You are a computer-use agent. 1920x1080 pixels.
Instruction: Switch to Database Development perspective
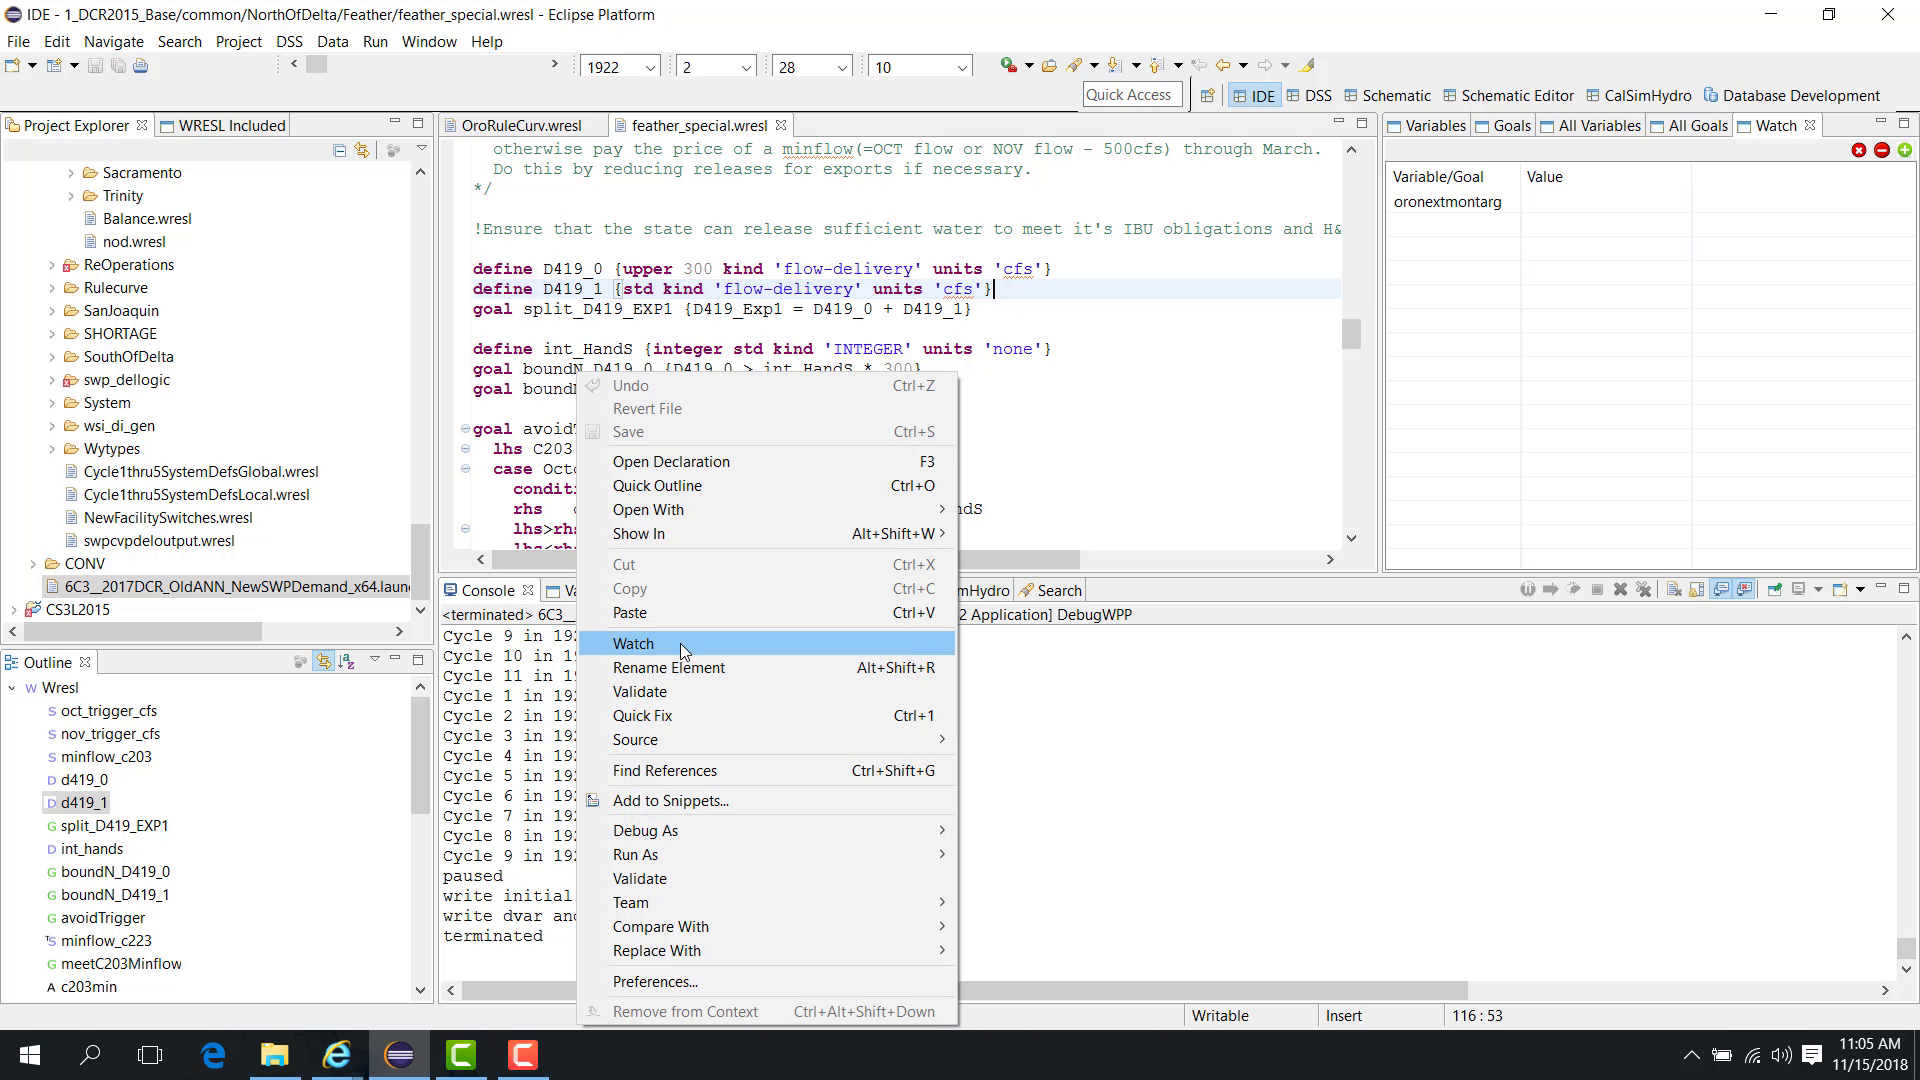[1792, 96]
